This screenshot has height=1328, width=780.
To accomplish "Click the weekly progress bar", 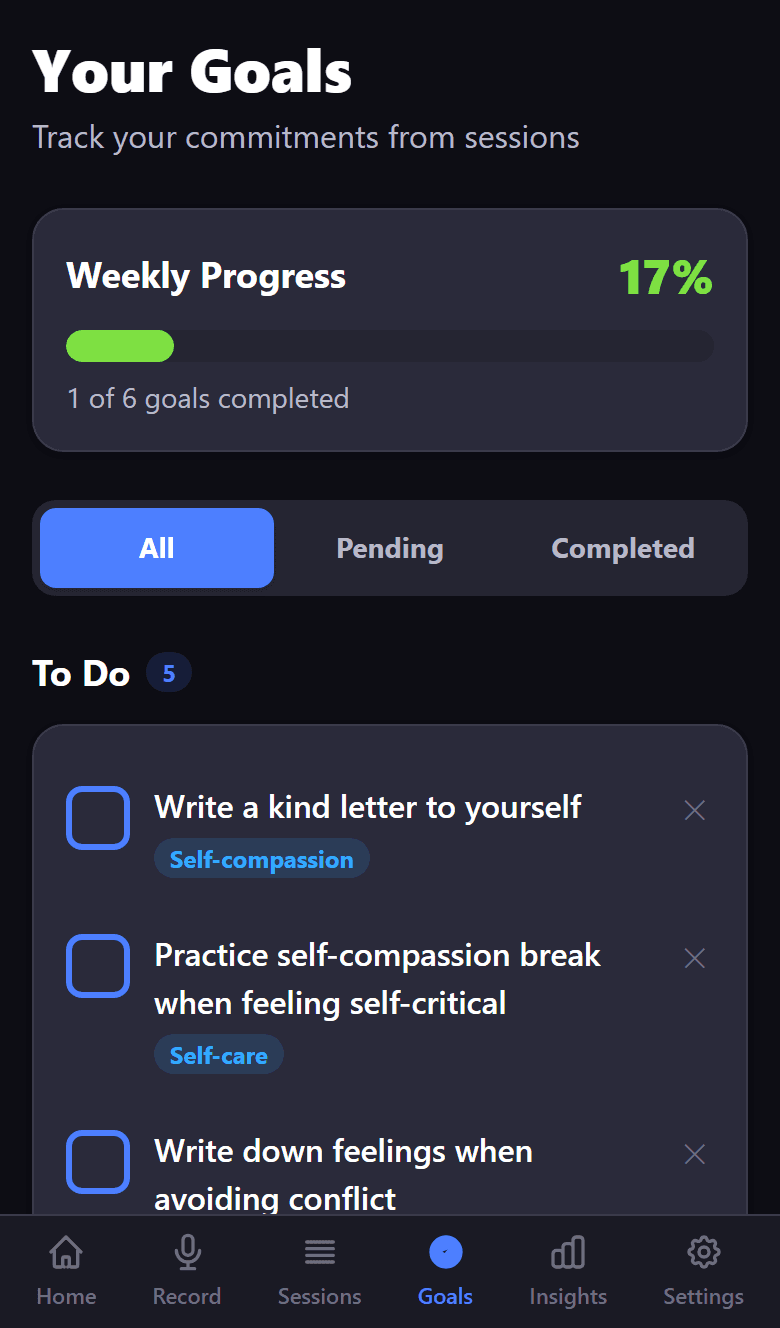I will click(x=389, y=345).
